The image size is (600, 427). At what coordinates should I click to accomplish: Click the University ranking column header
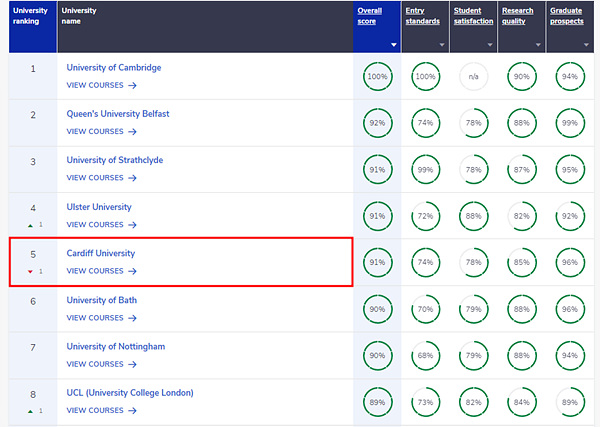pos(33,27)
